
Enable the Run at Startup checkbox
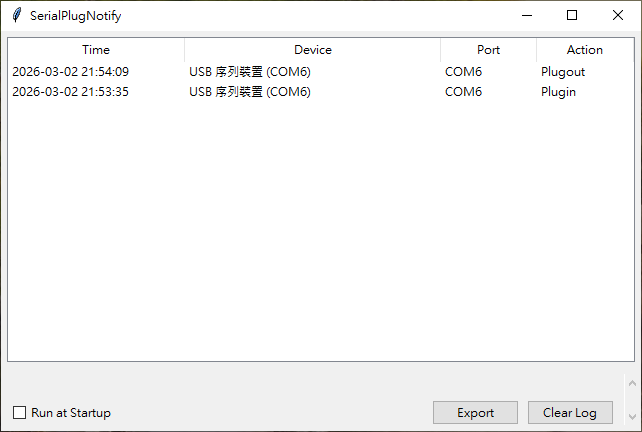click(20, 412)
